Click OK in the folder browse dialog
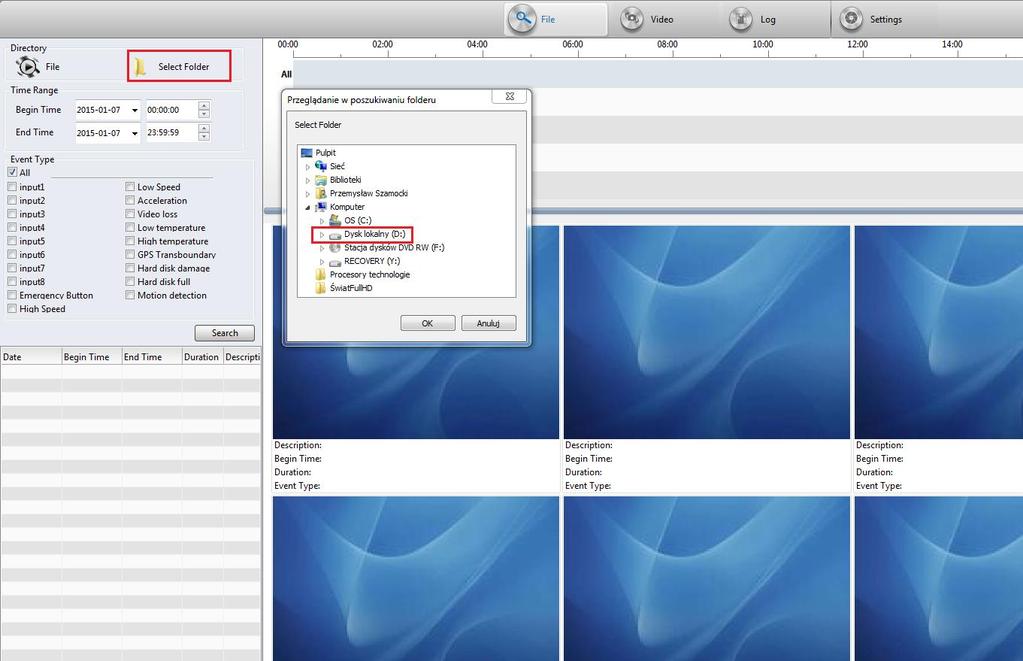 [427, 323]
